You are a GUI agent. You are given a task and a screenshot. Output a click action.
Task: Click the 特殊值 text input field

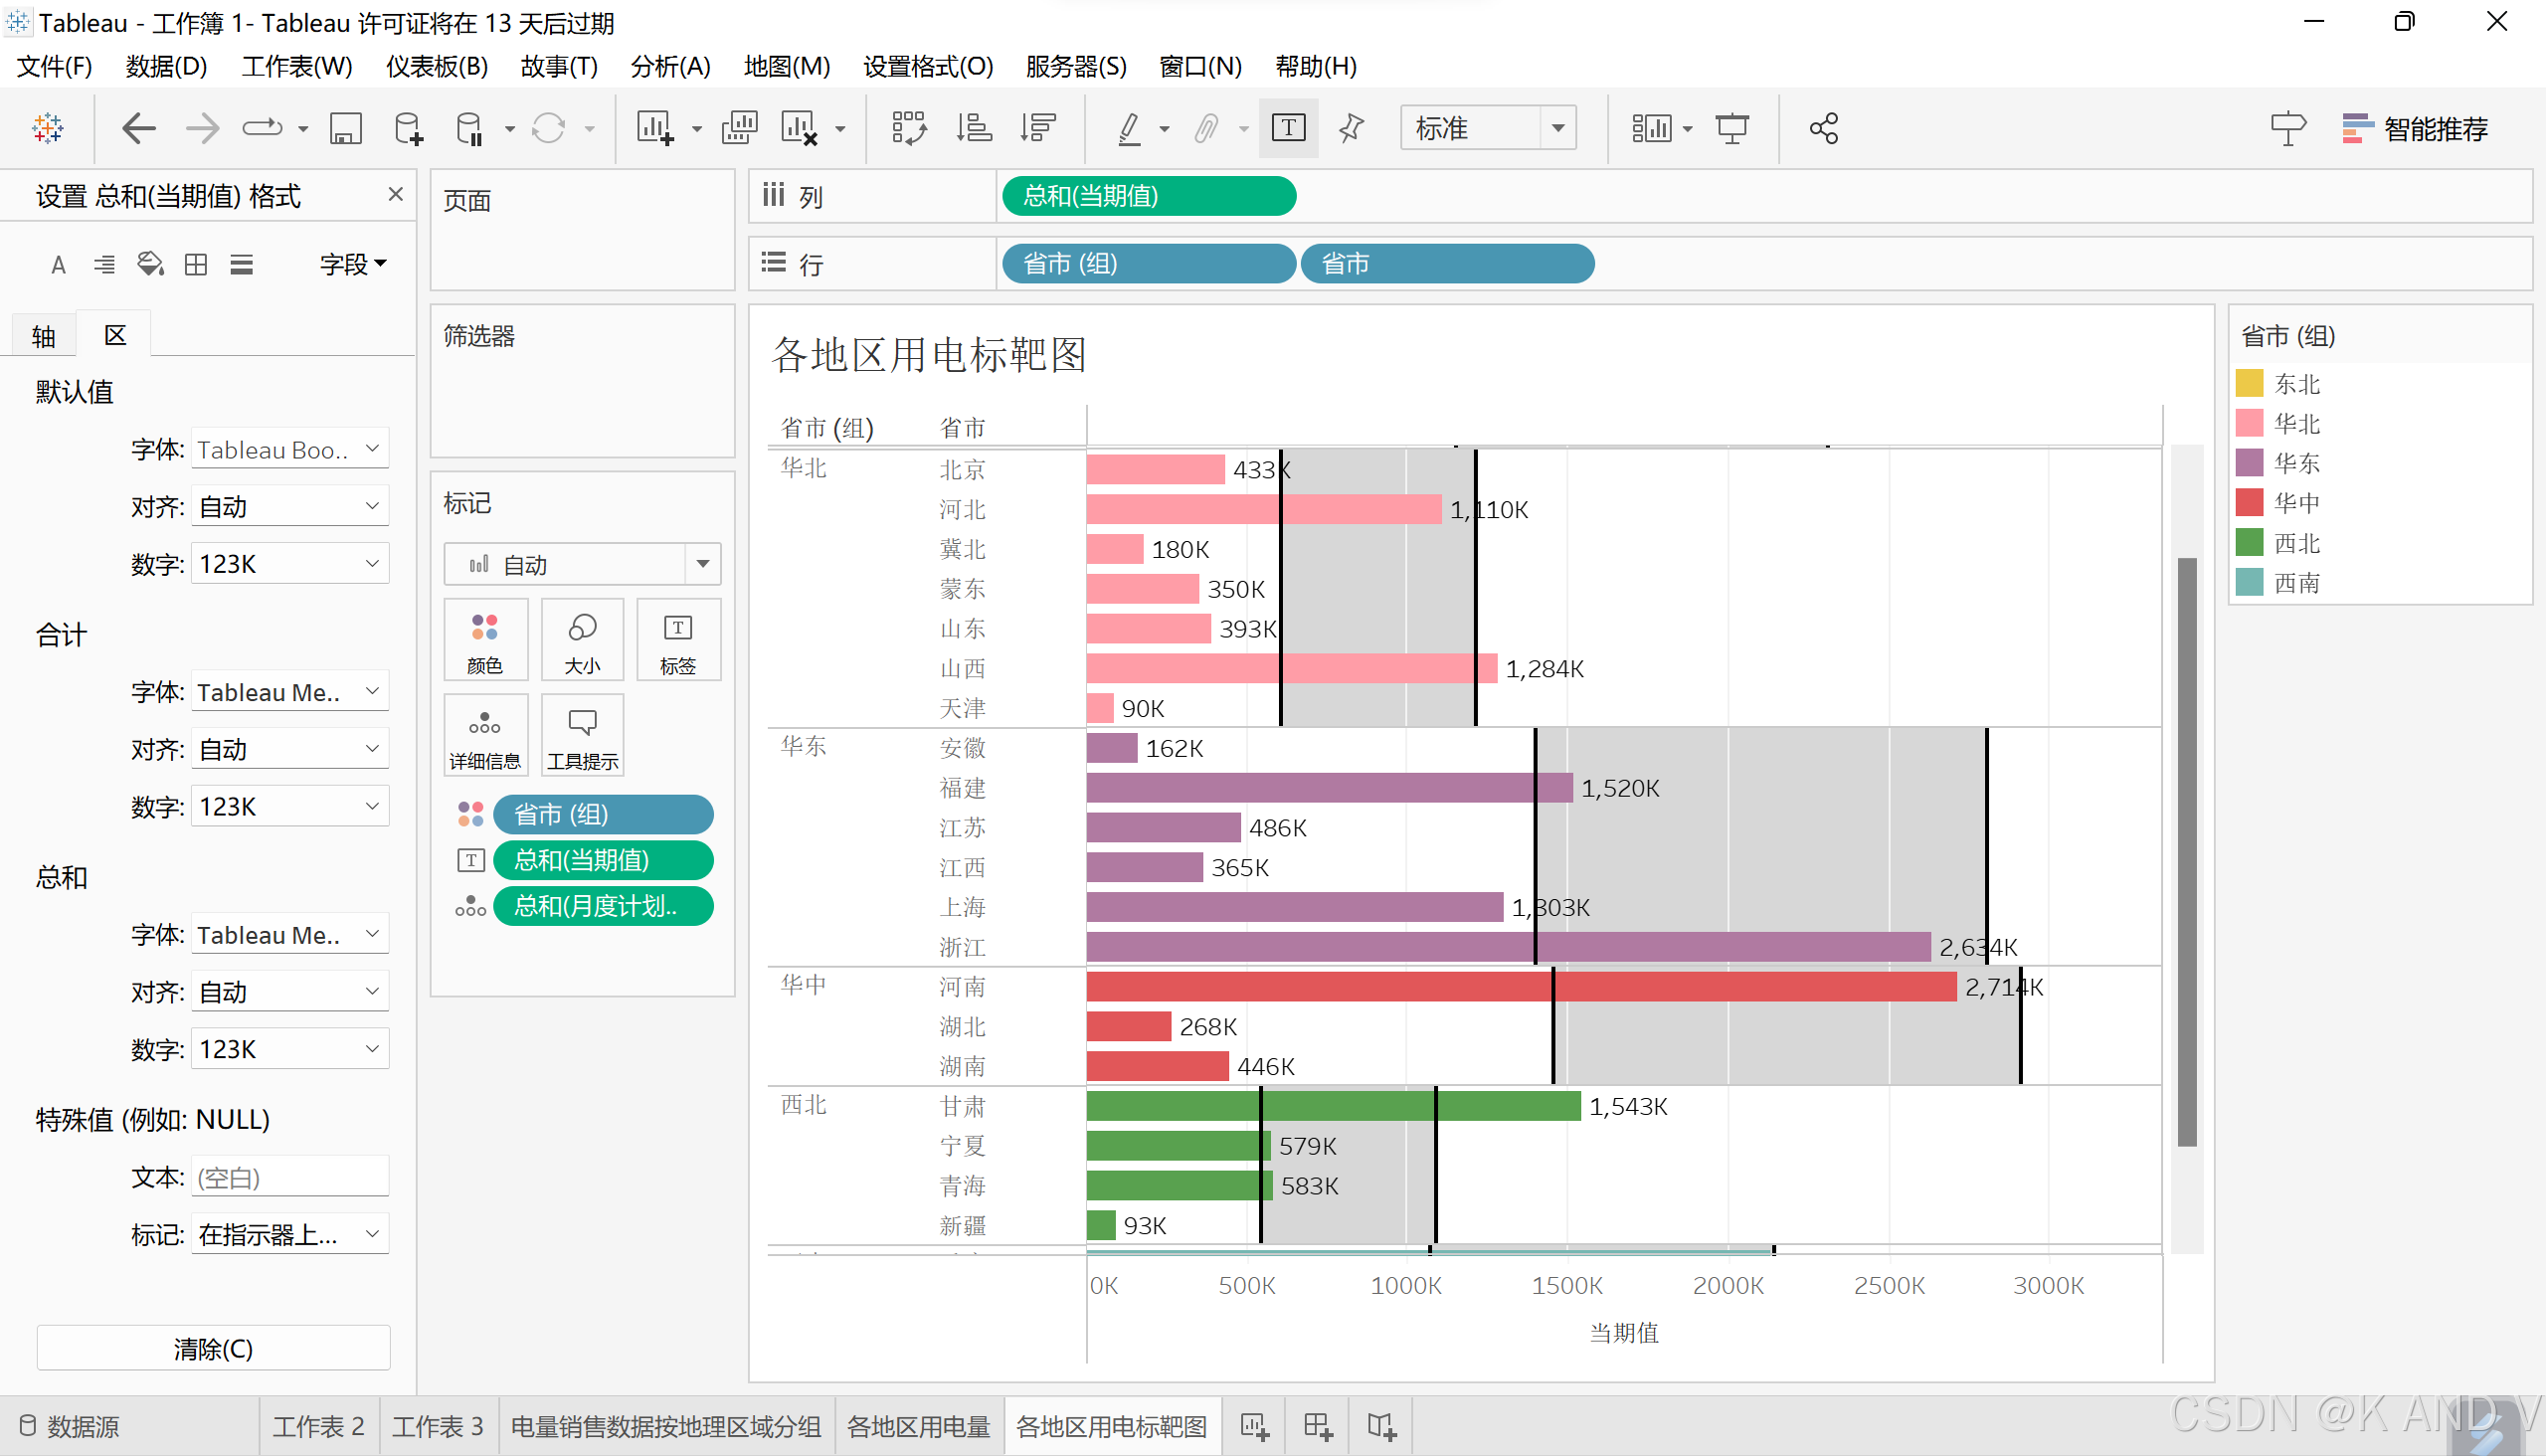point(289,1177)
